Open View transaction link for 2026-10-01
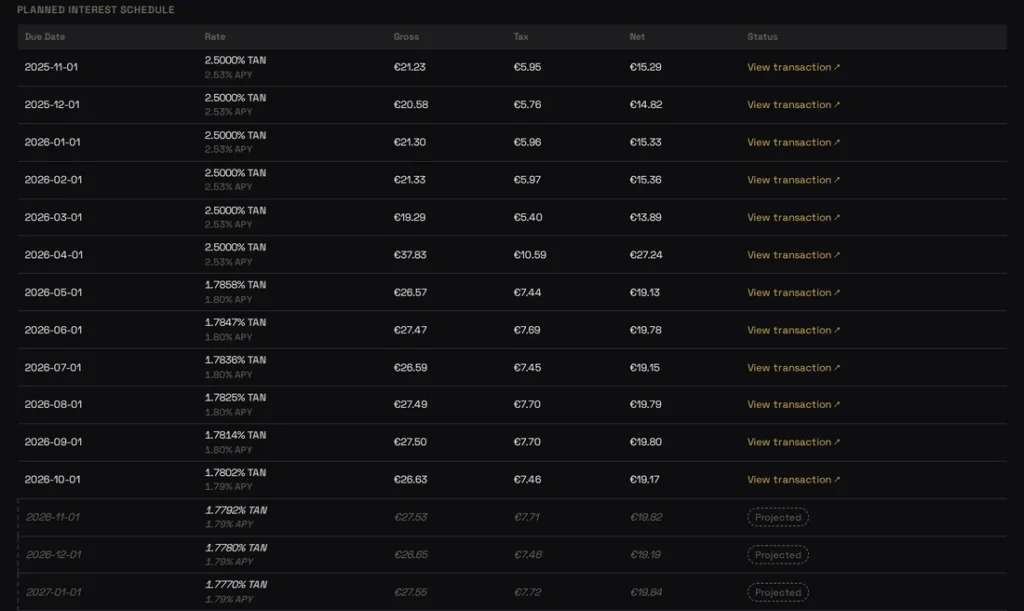 (793, 480)
